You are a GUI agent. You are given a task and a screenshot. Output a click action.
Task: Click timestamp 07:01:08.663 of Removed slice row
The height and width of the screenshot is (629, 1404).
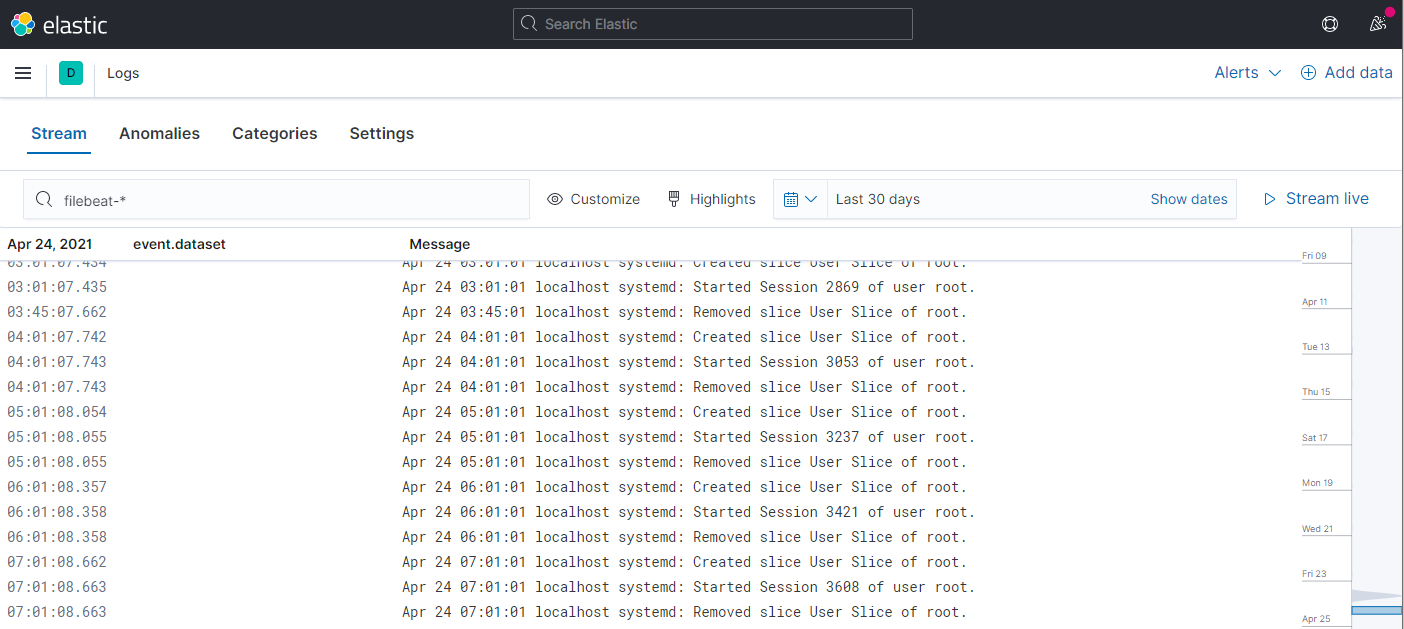pos(57,612)
